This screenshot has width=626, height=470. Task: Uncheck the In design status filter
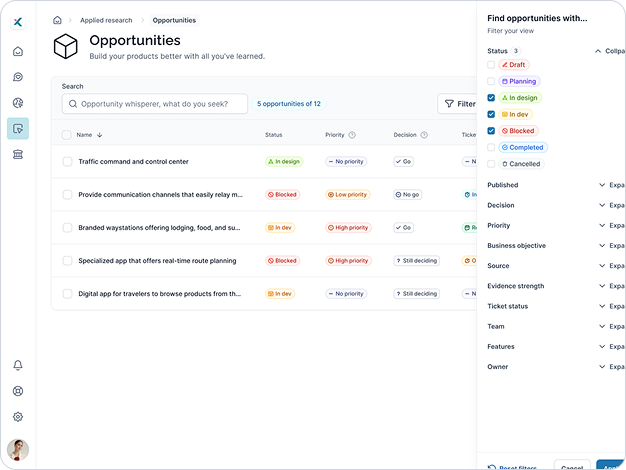coord(491,98)
